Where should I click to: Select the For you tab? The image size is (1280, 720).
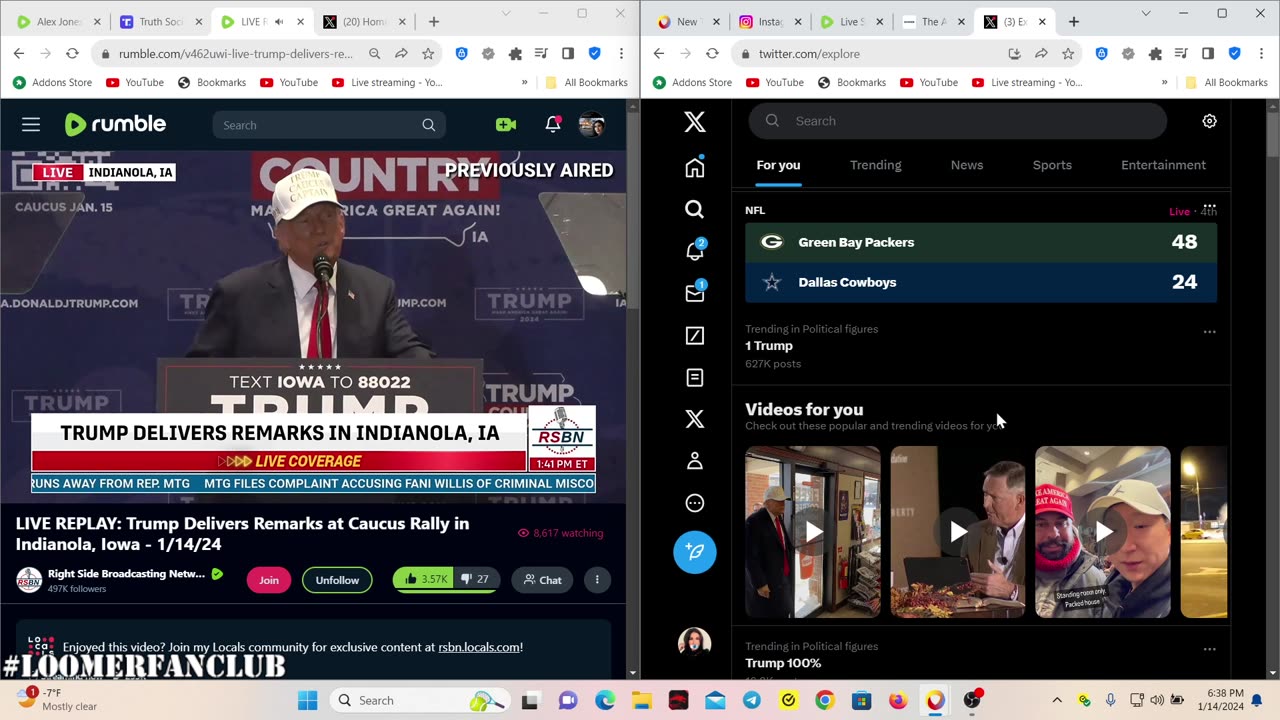[778, 165]
